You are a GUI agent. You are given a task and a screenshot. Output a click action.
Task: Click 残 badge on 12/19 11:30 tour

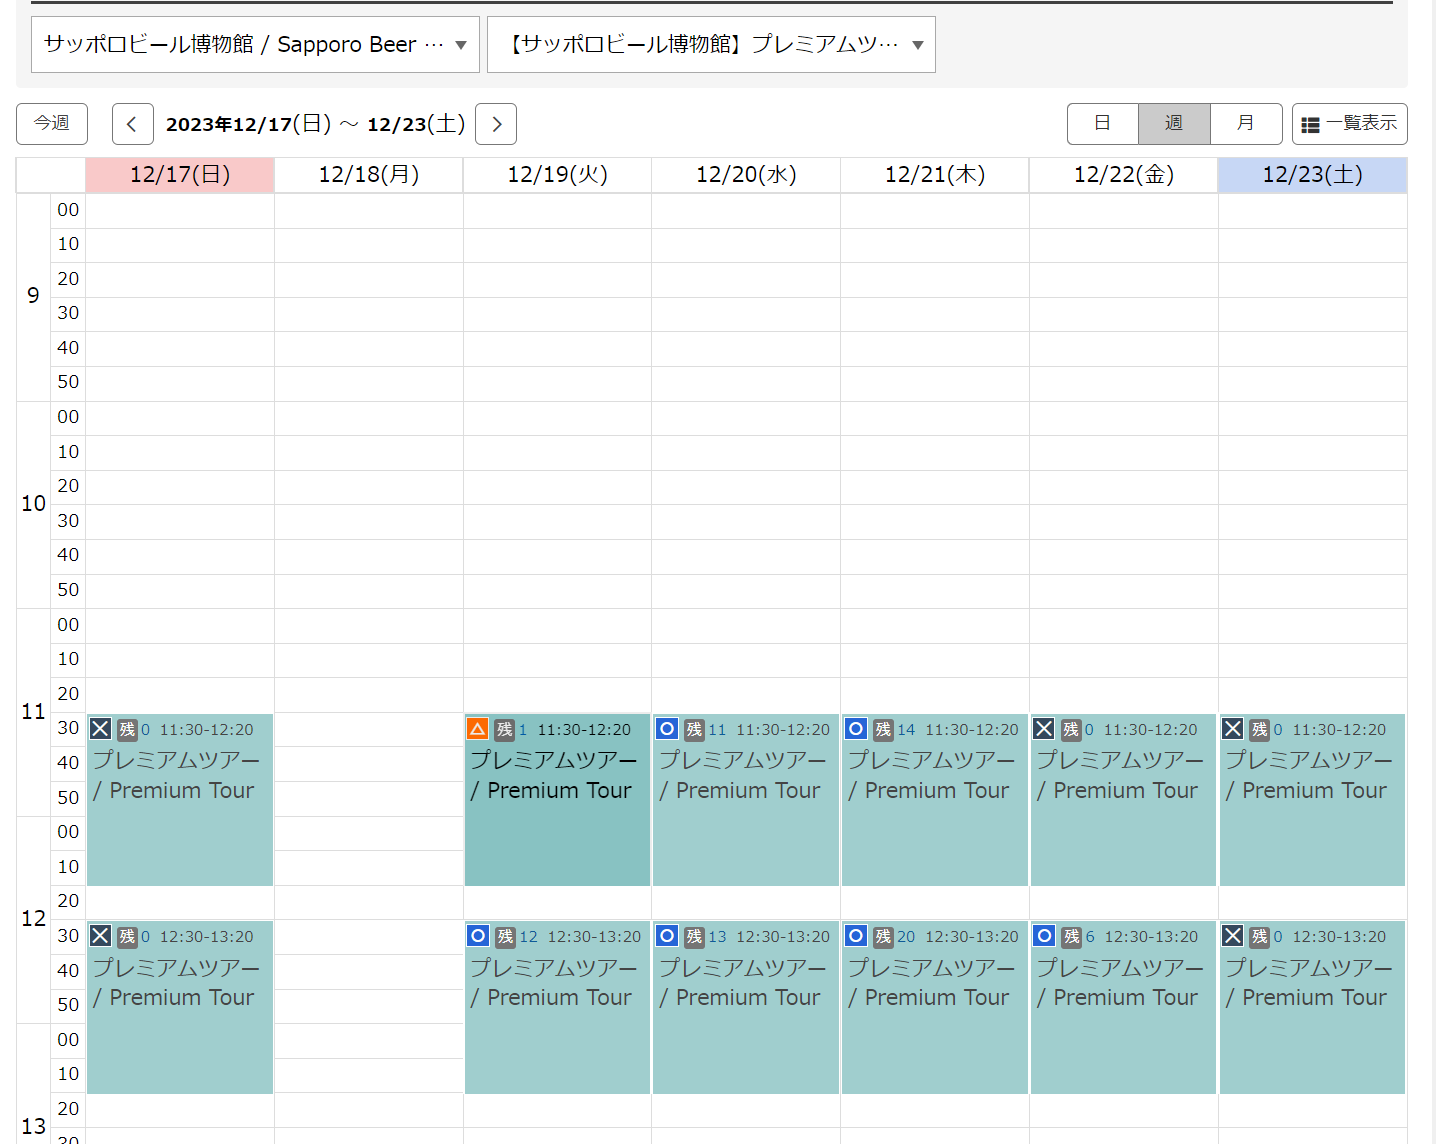505,730
